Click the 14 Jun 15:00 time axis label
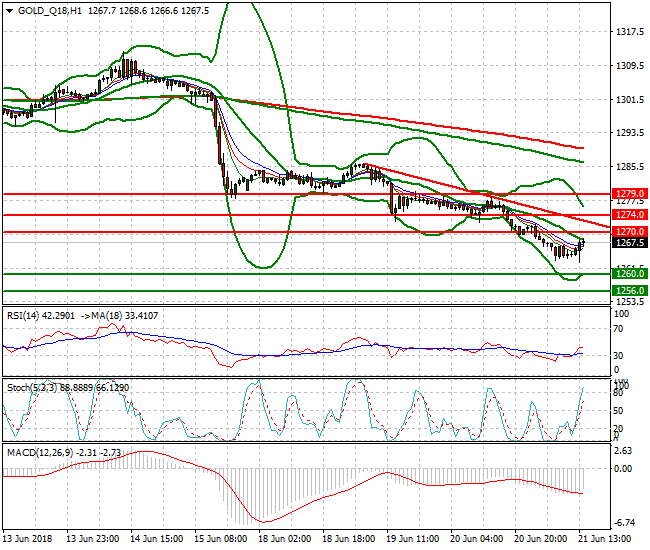This screenshot has height=550, width=650. [157, 539]
